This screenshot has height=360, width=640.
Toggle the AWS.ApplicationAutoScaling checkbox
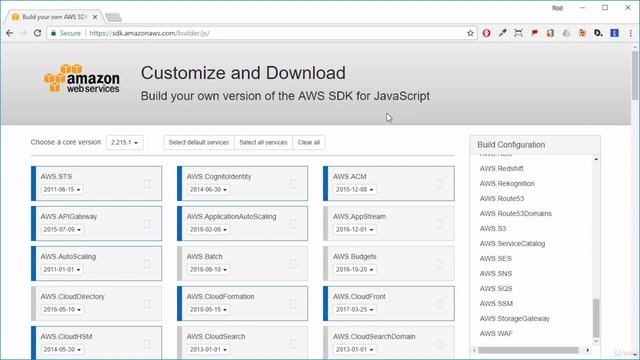coord(293,224)
